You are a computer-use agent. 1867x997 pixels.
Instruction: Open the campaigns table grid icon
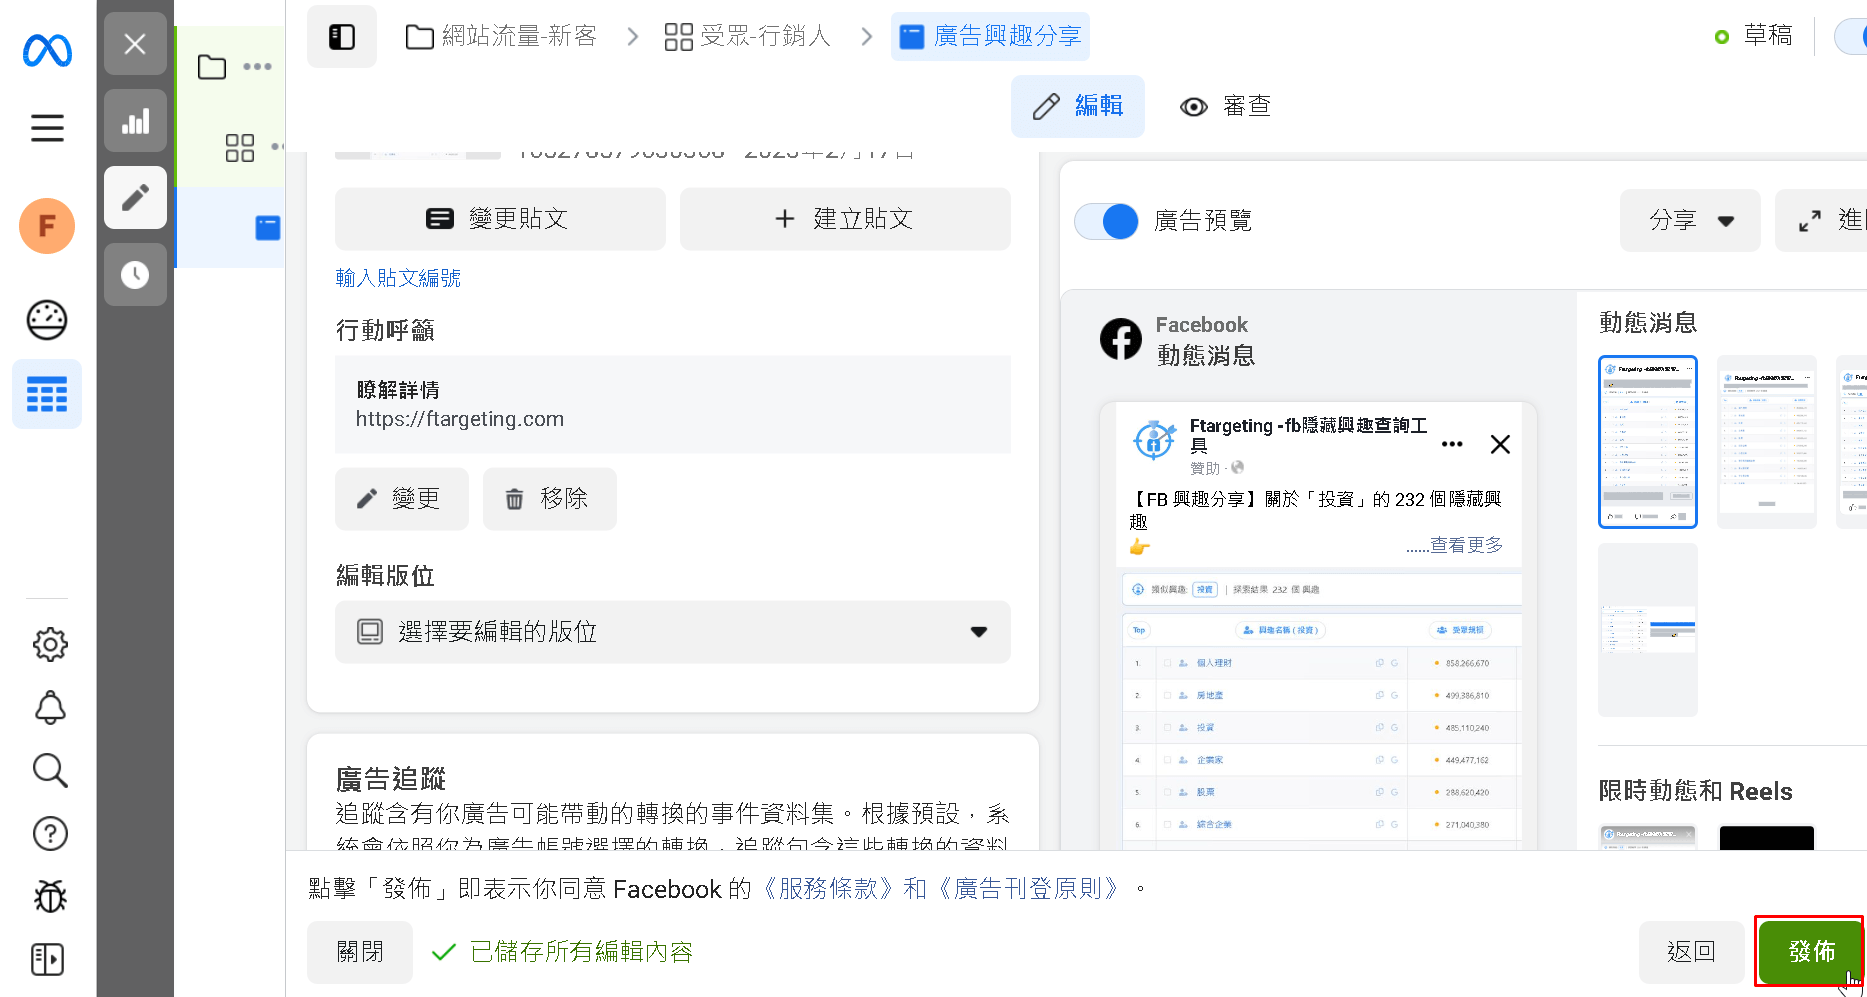click(x=47, y=394)
